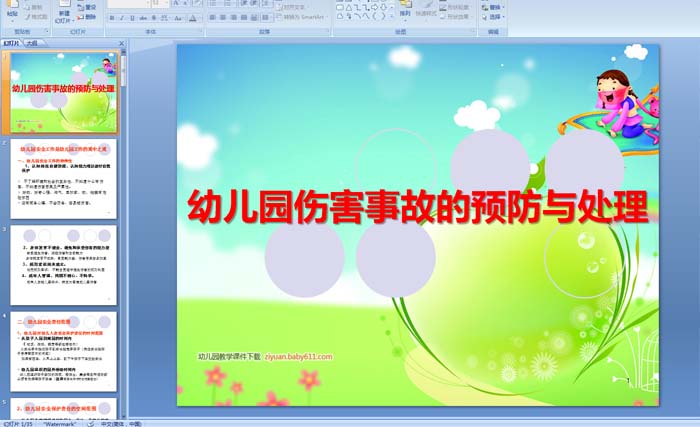
Task: Click Delete (删除) slide
Action: pyautogui.click(x=87, y=17)
